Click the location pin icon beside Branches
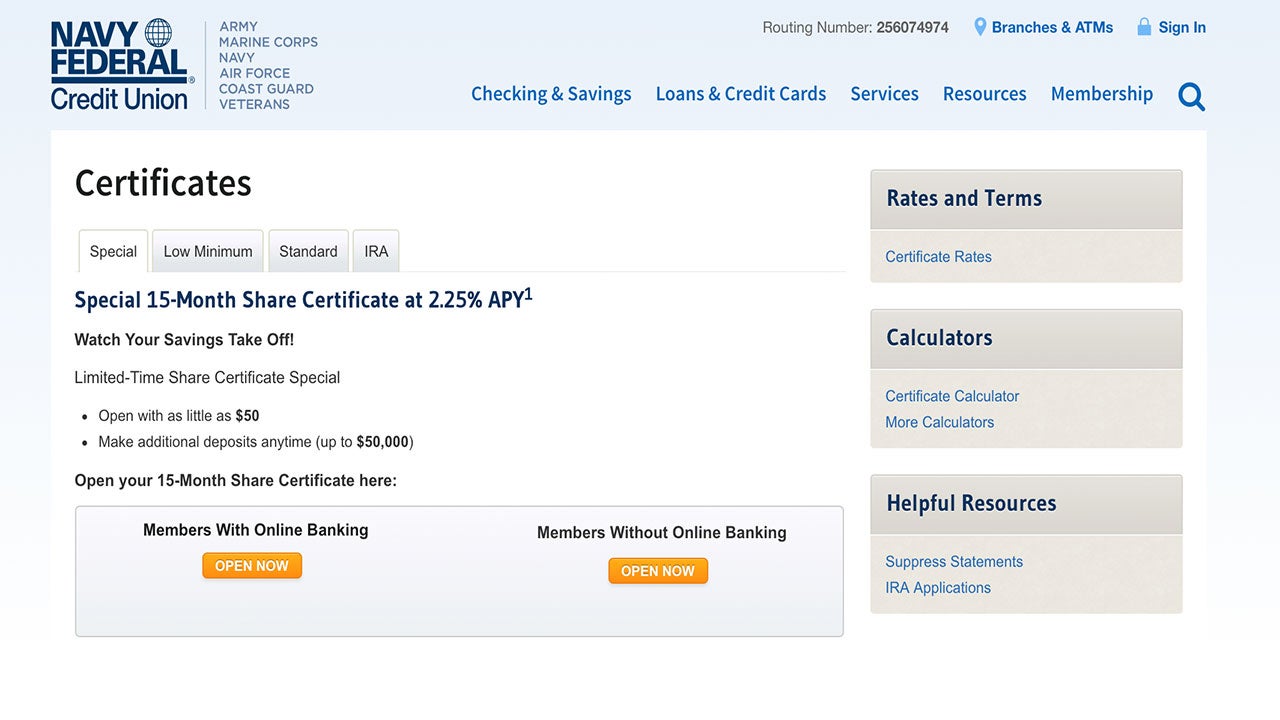The height and width of the screenshot is (720, 1280). pos(980,27)
